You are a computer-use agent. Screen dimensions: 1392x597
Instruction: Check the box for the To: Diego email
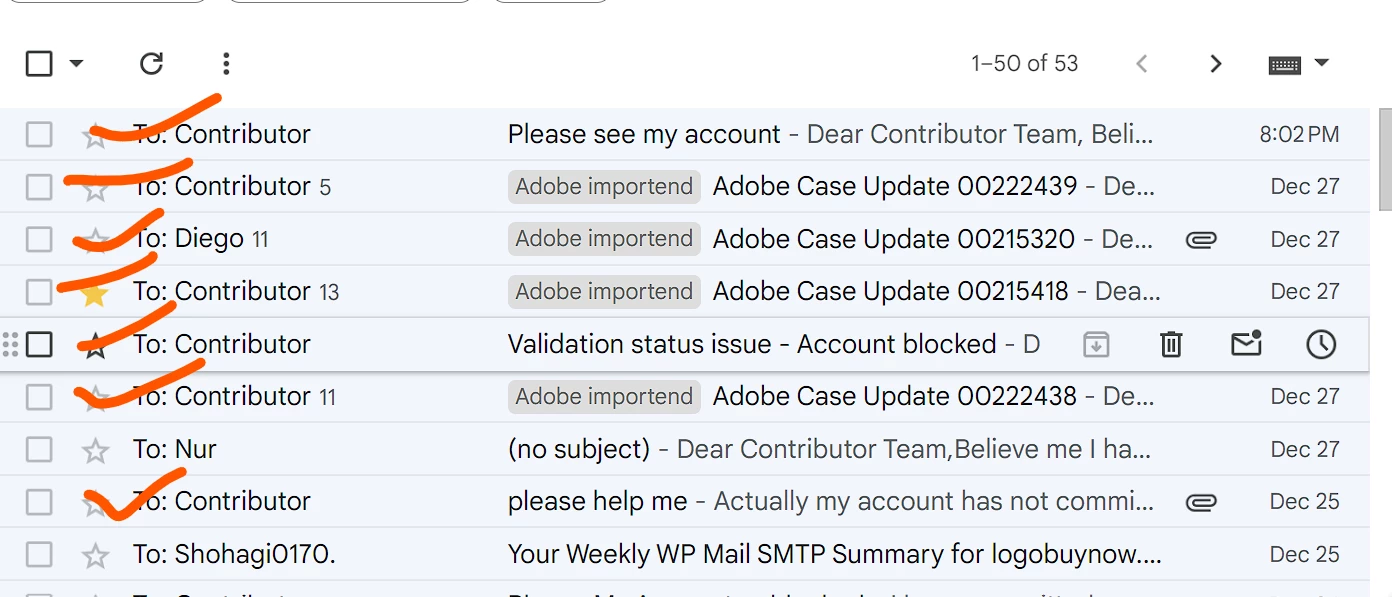click(39, 240)
